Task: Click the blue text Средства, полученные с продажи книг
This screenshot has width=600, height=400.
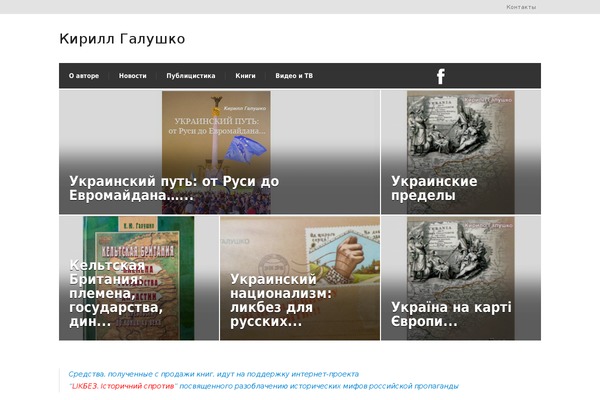Action: [x=141, y=374]
